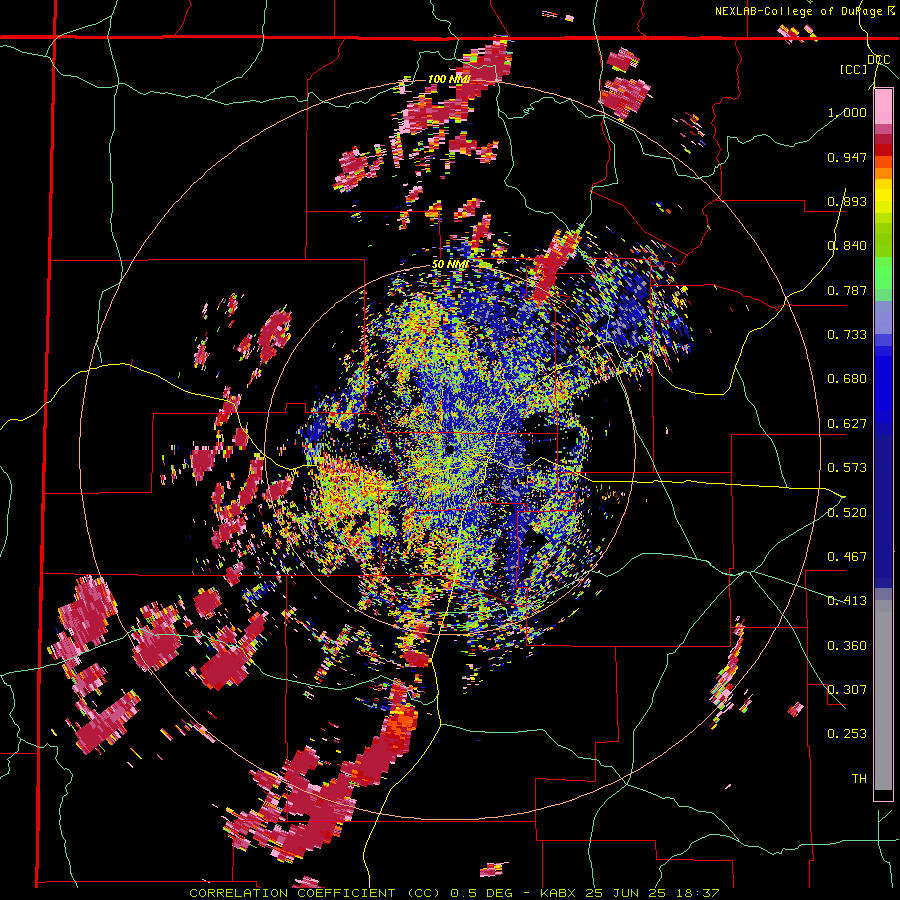Select the 0.467 scale value

click(847, 557)
